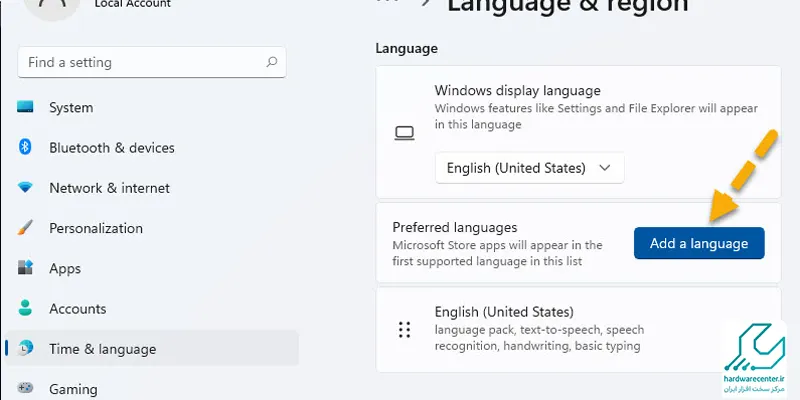Click the chevron in English (United States) dropdown
The image size is (800, 400).
[605, 168]
